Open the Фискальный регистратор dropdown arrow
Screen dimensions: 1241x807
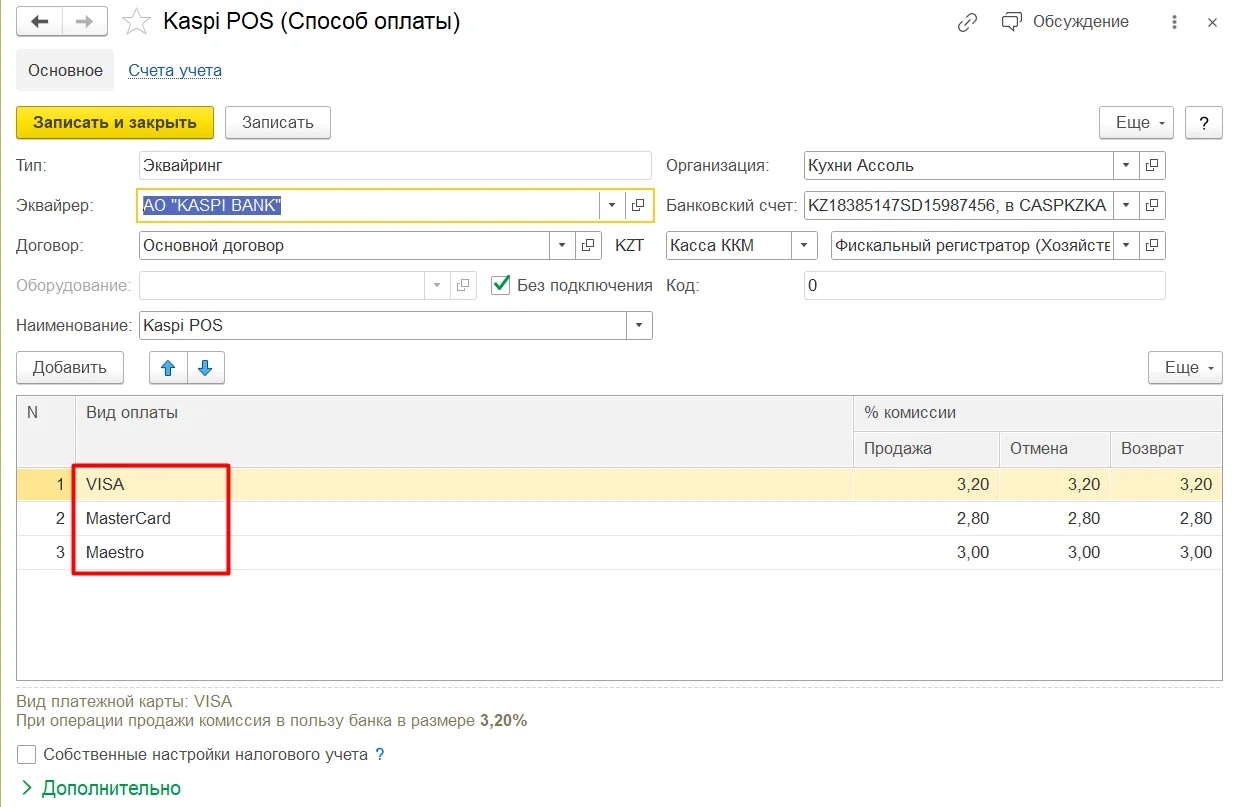point(1126,245)
